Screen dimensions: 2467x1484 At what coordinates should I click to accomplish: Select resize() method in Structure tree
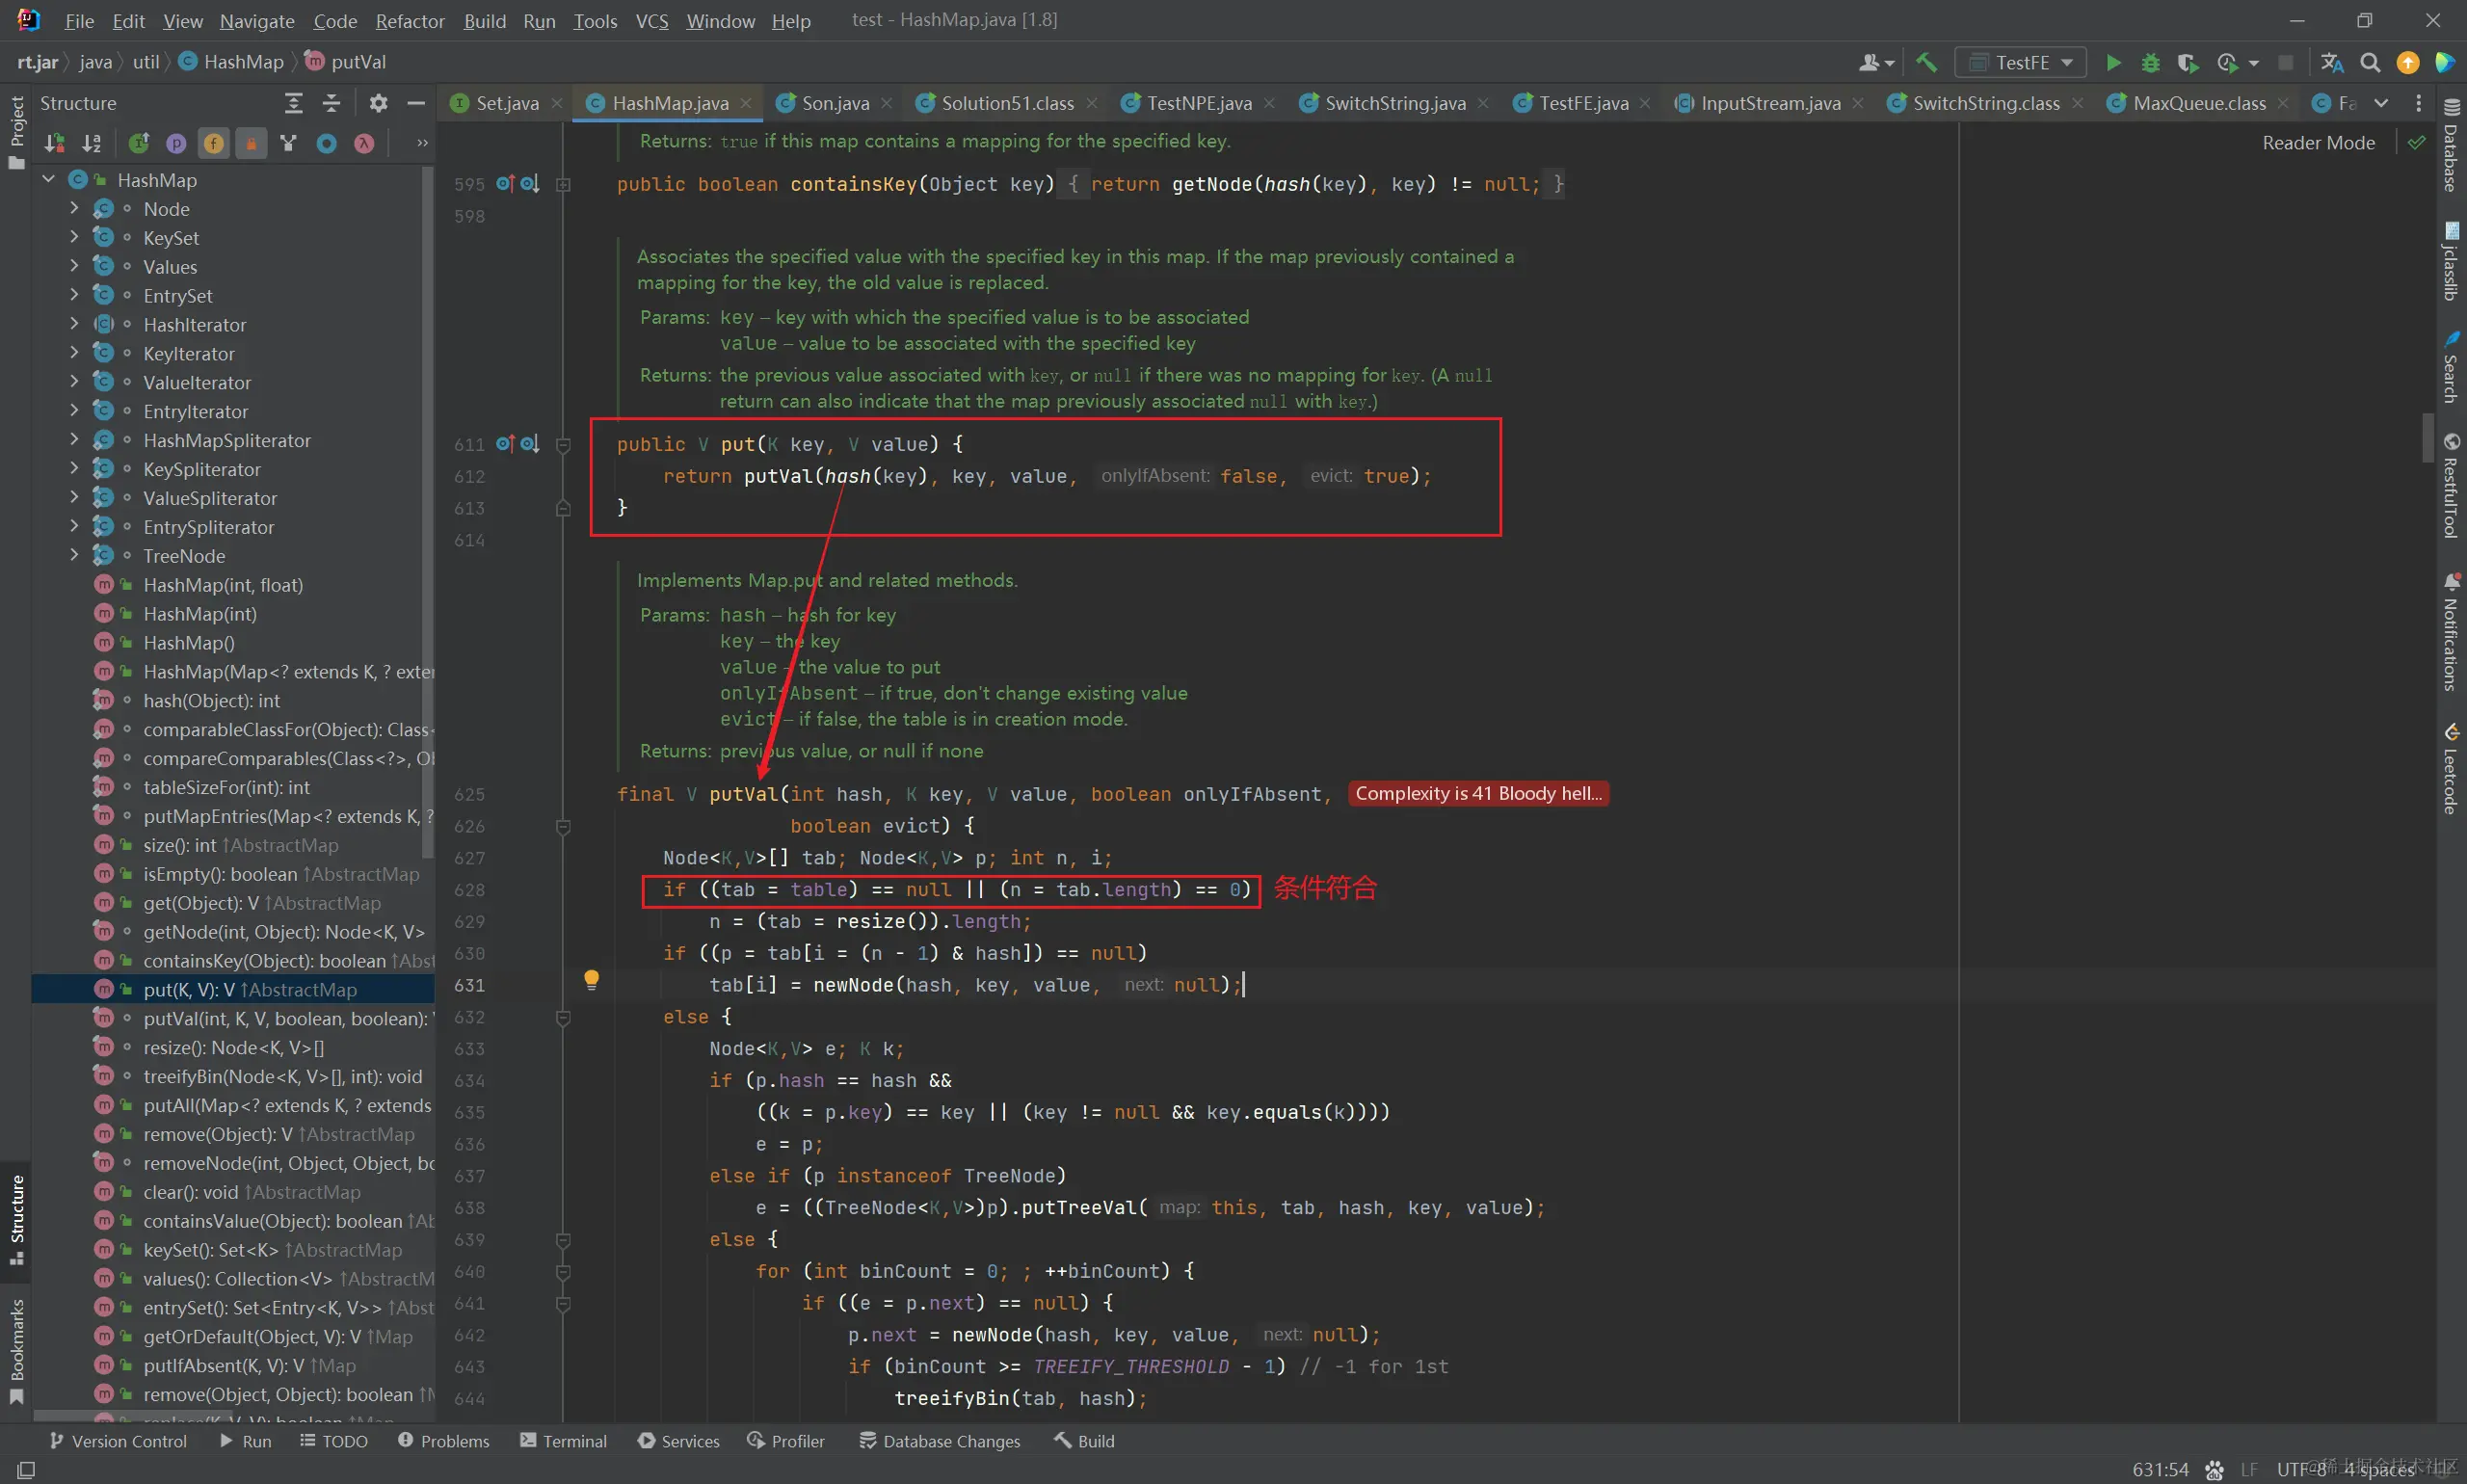coord(232,1047)
